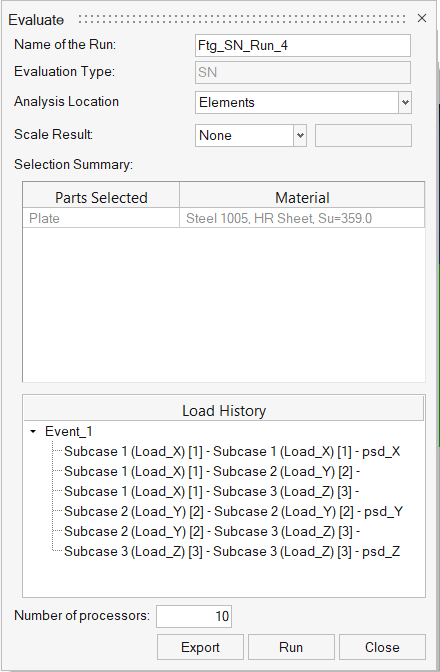This screenshot has height=672, width=440.
Task: Click the Export button
Action: [x=200, y=647]
